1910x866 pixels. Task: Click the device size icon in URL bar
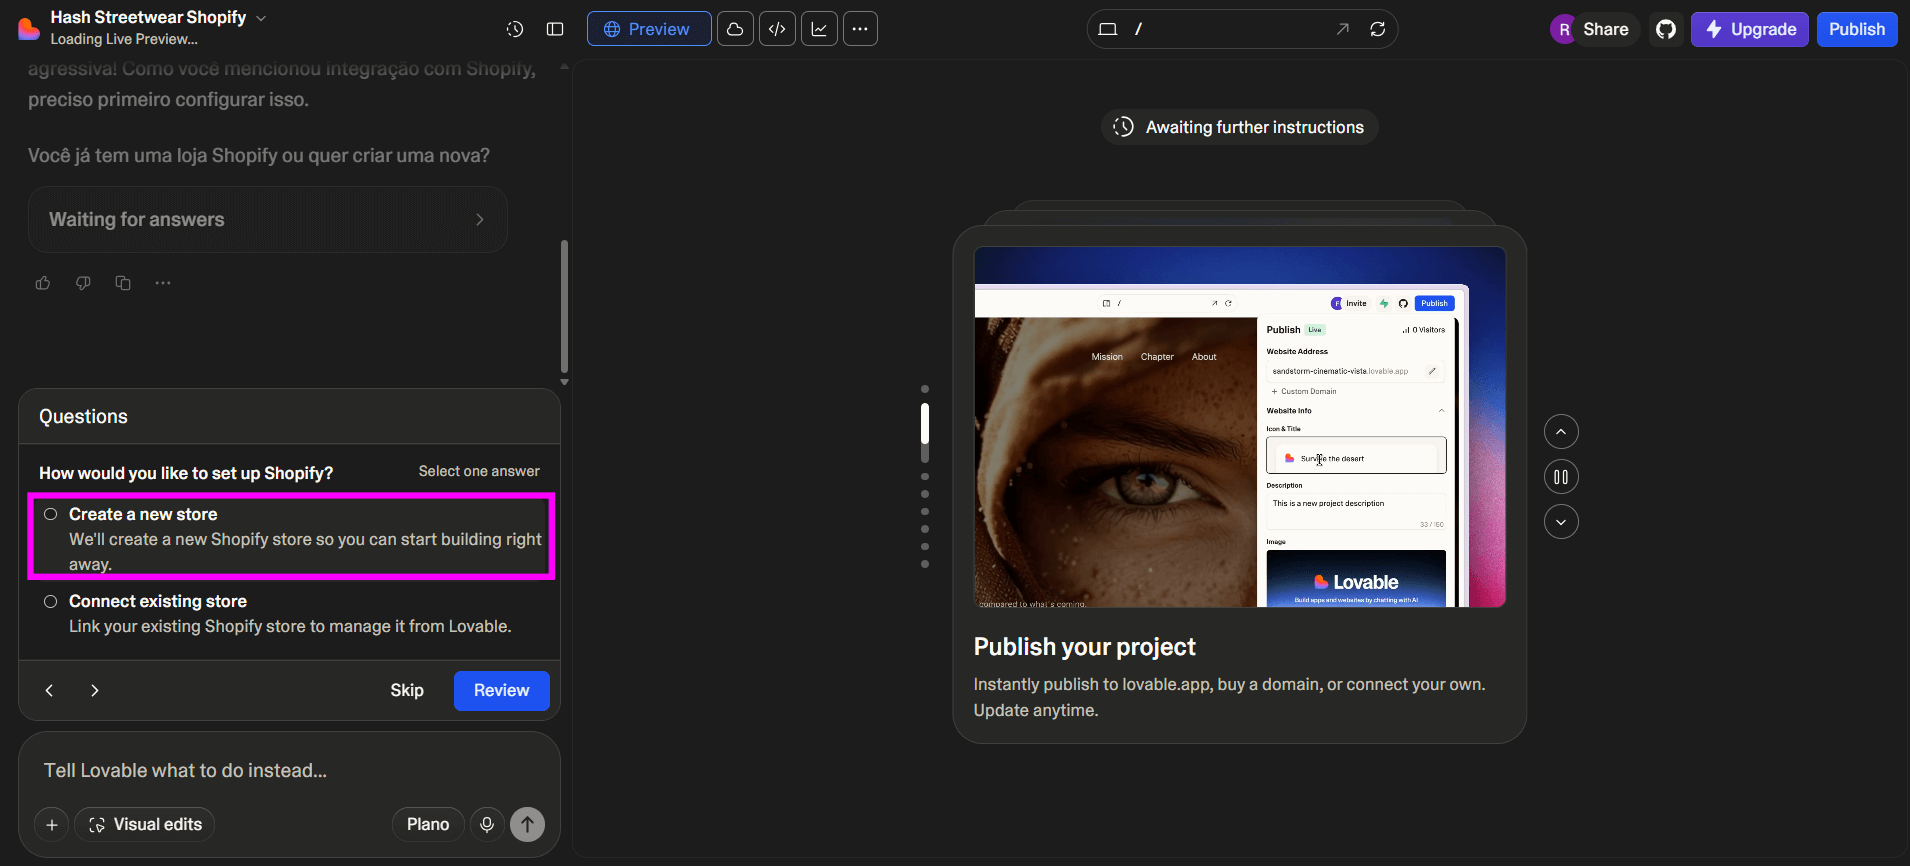pos(1107,29)
